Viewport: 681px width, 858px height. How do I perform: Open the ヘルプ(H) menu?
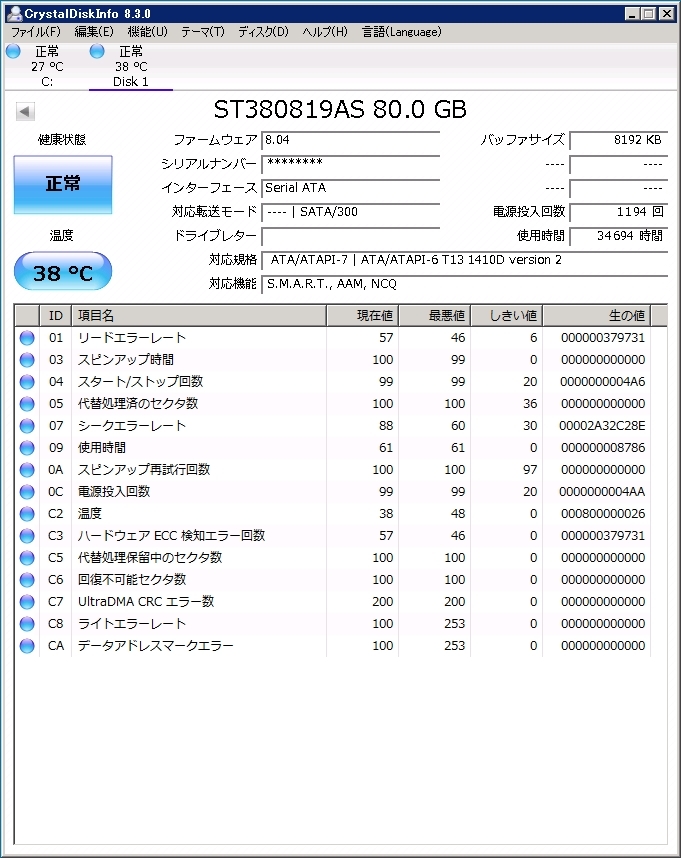pos(325,32)
